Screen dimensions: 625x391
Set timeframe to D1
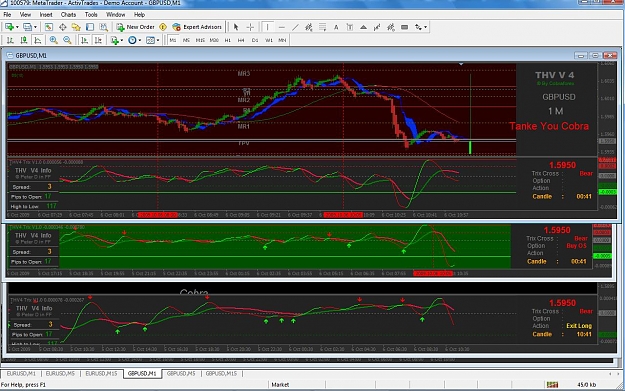click(255, 40)
